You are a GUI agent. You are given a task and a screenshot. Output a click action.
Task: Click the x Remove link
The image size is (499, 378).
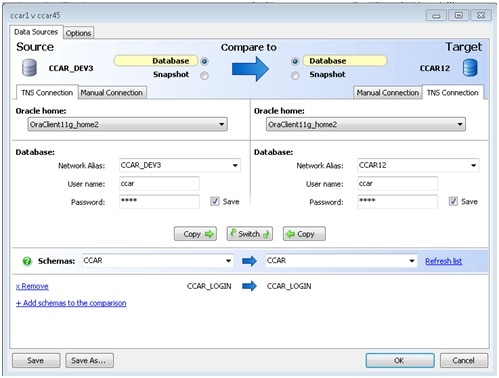tap(32, 286)
